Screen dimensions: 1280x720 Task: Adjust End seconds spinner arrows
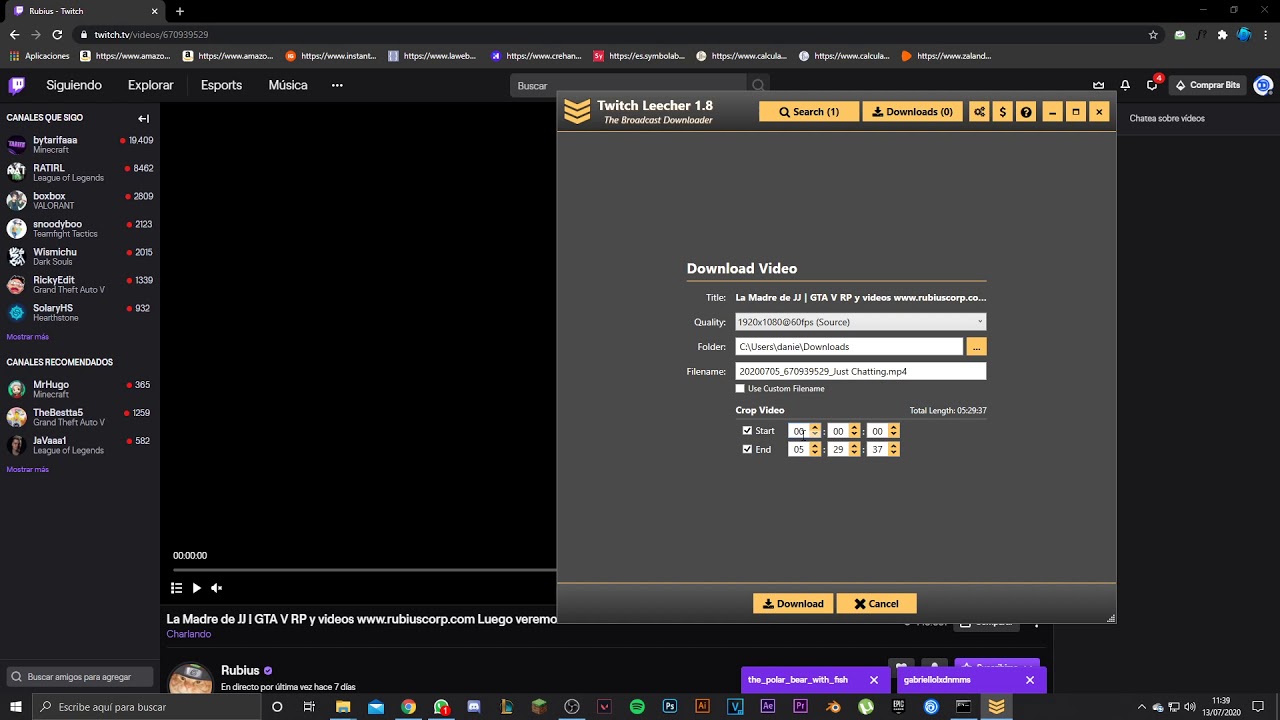pos(893,450)
